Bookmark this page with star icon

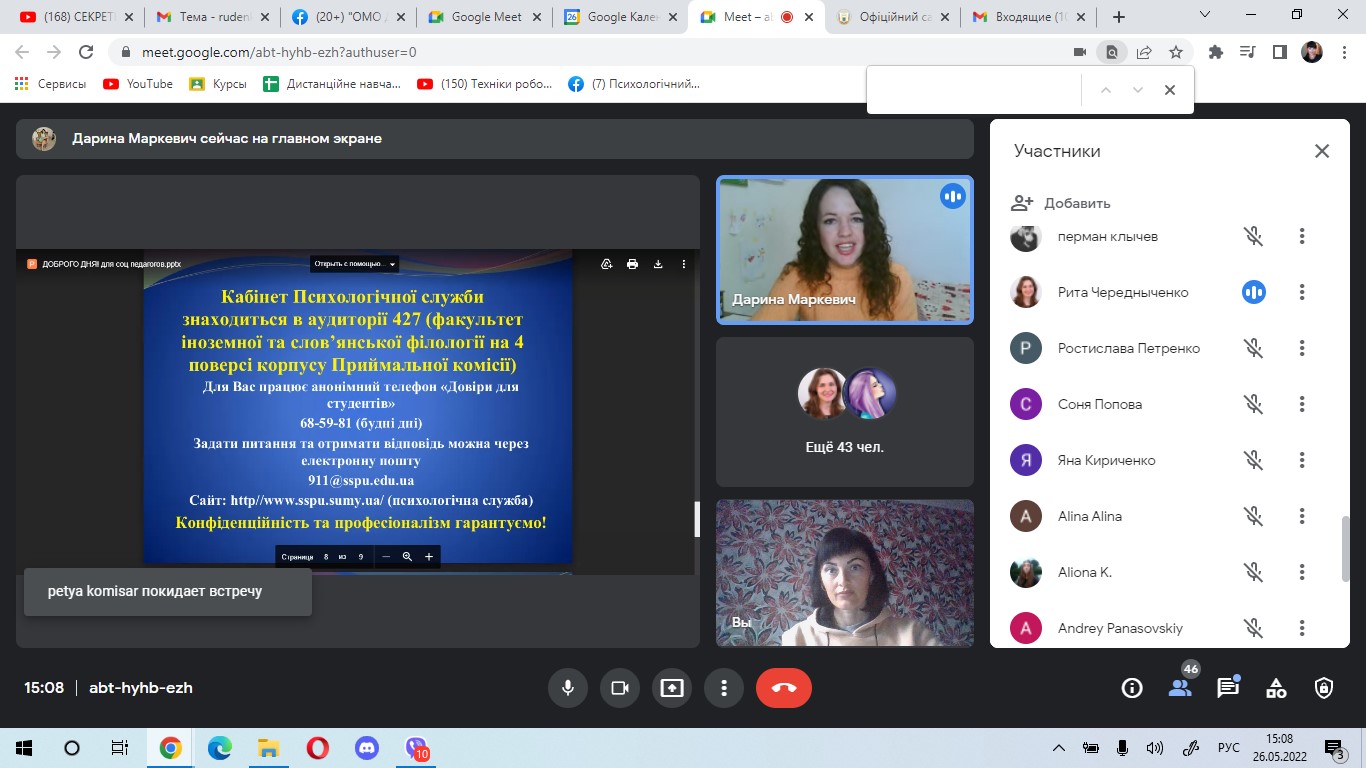point(1176,52)
